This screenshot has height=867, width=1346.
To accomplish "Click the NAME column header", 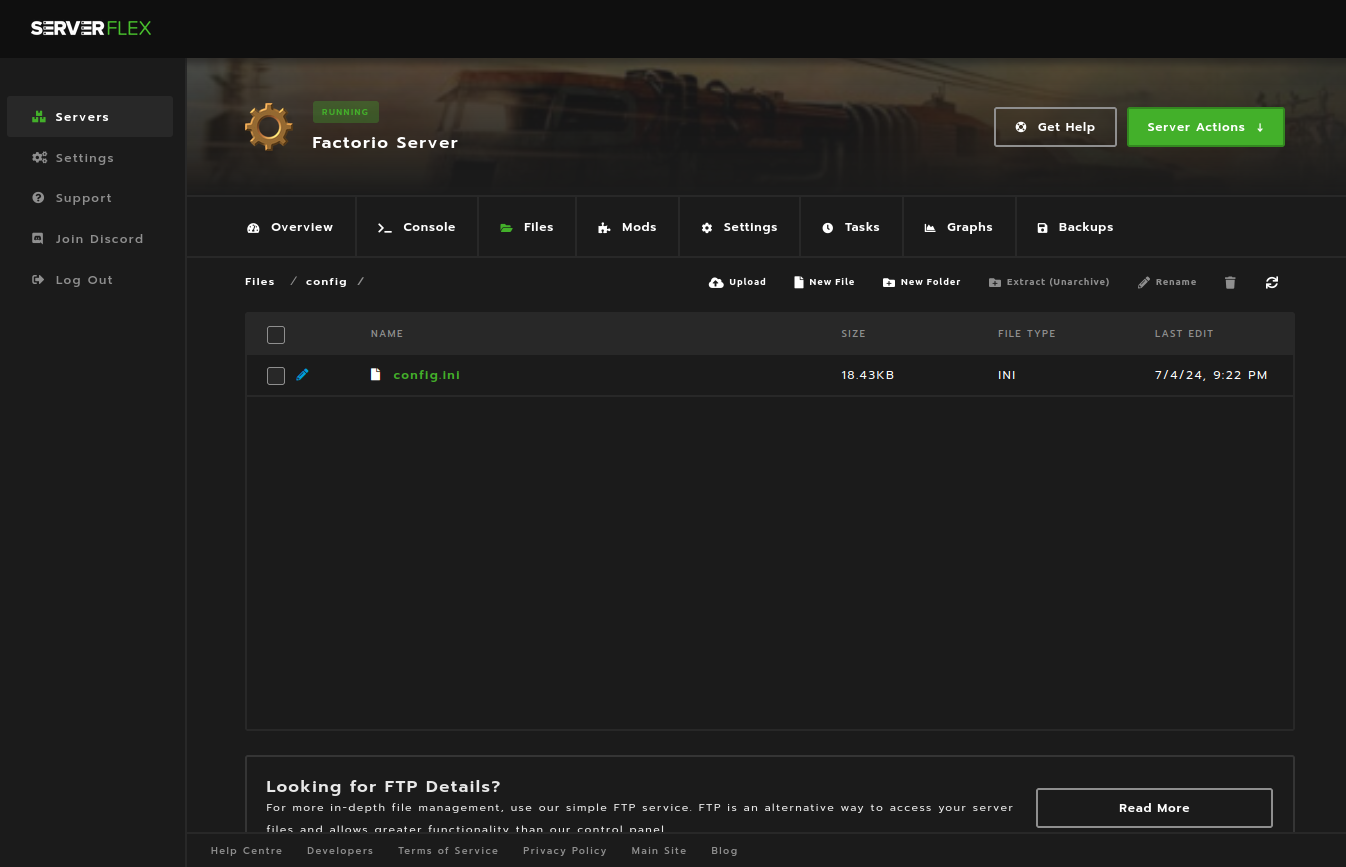I will [x=387, y=334].
